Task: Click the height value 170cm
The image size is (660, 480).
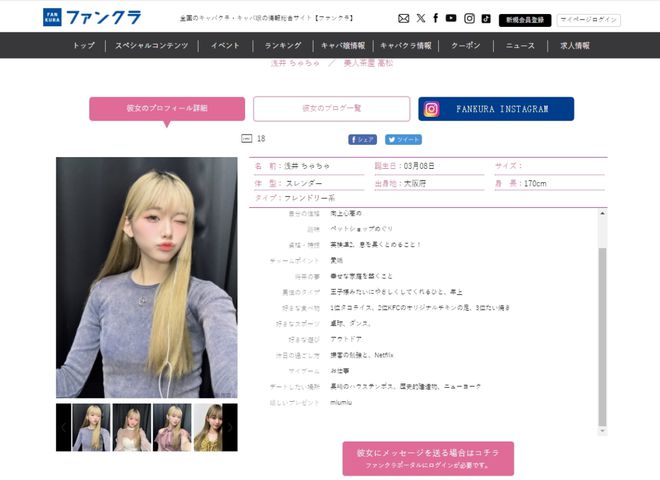Action: click(535, 184)
